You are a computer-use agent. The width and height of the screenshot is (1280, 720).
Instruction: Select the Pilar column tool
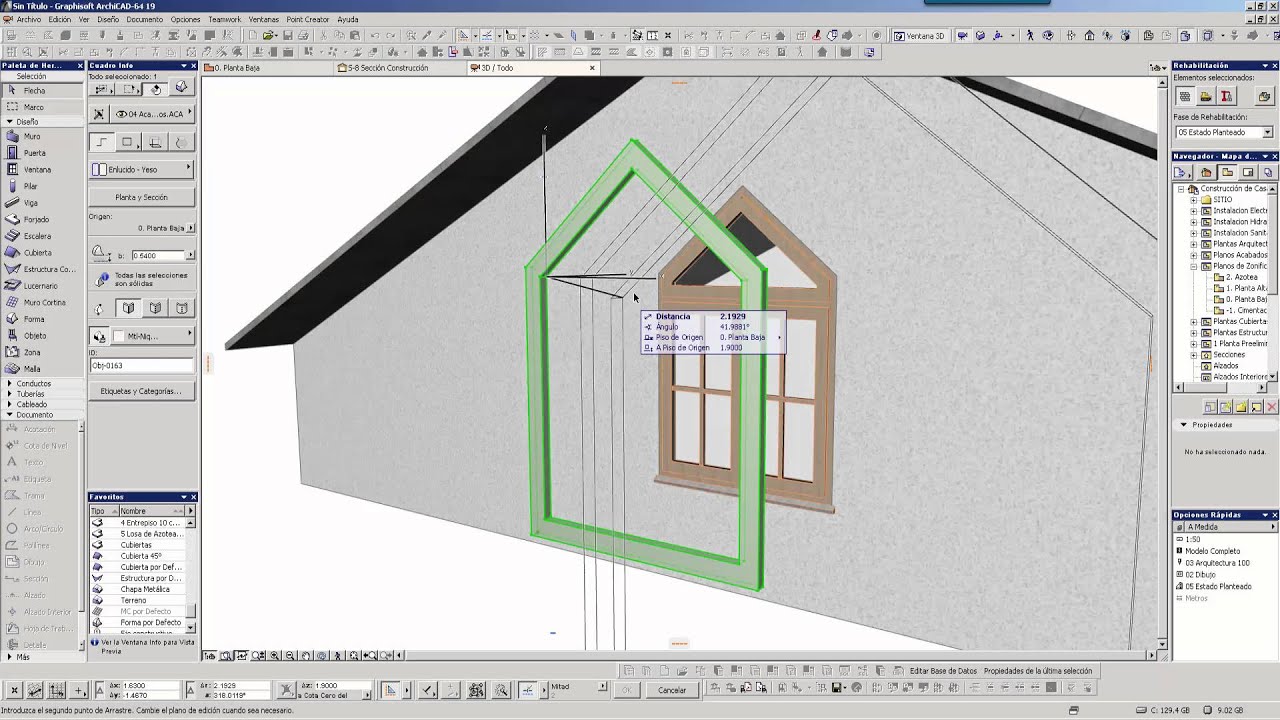(x=41, y=186)
